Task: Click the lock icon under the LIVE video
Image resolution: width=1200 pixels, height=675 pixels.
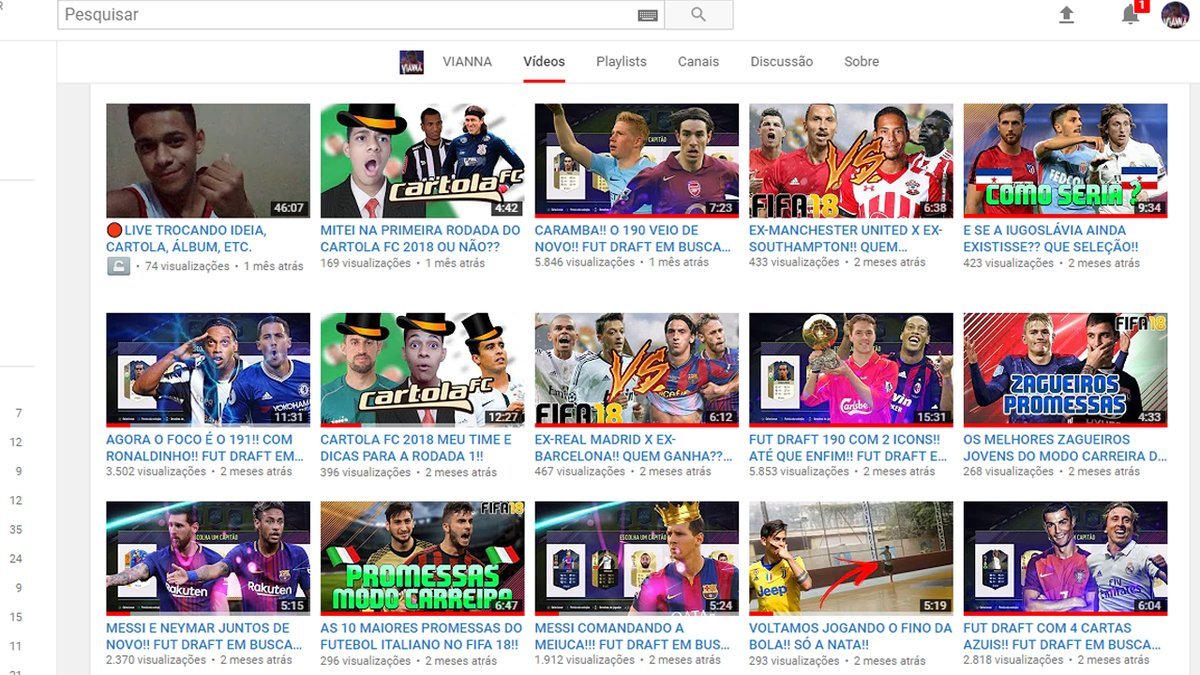Action: pos(119,266)
